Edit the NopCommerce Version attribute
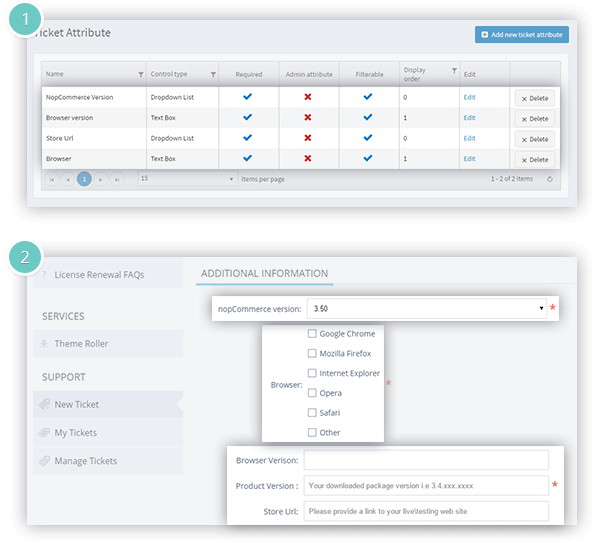600x543 pixels. point(469,97)
